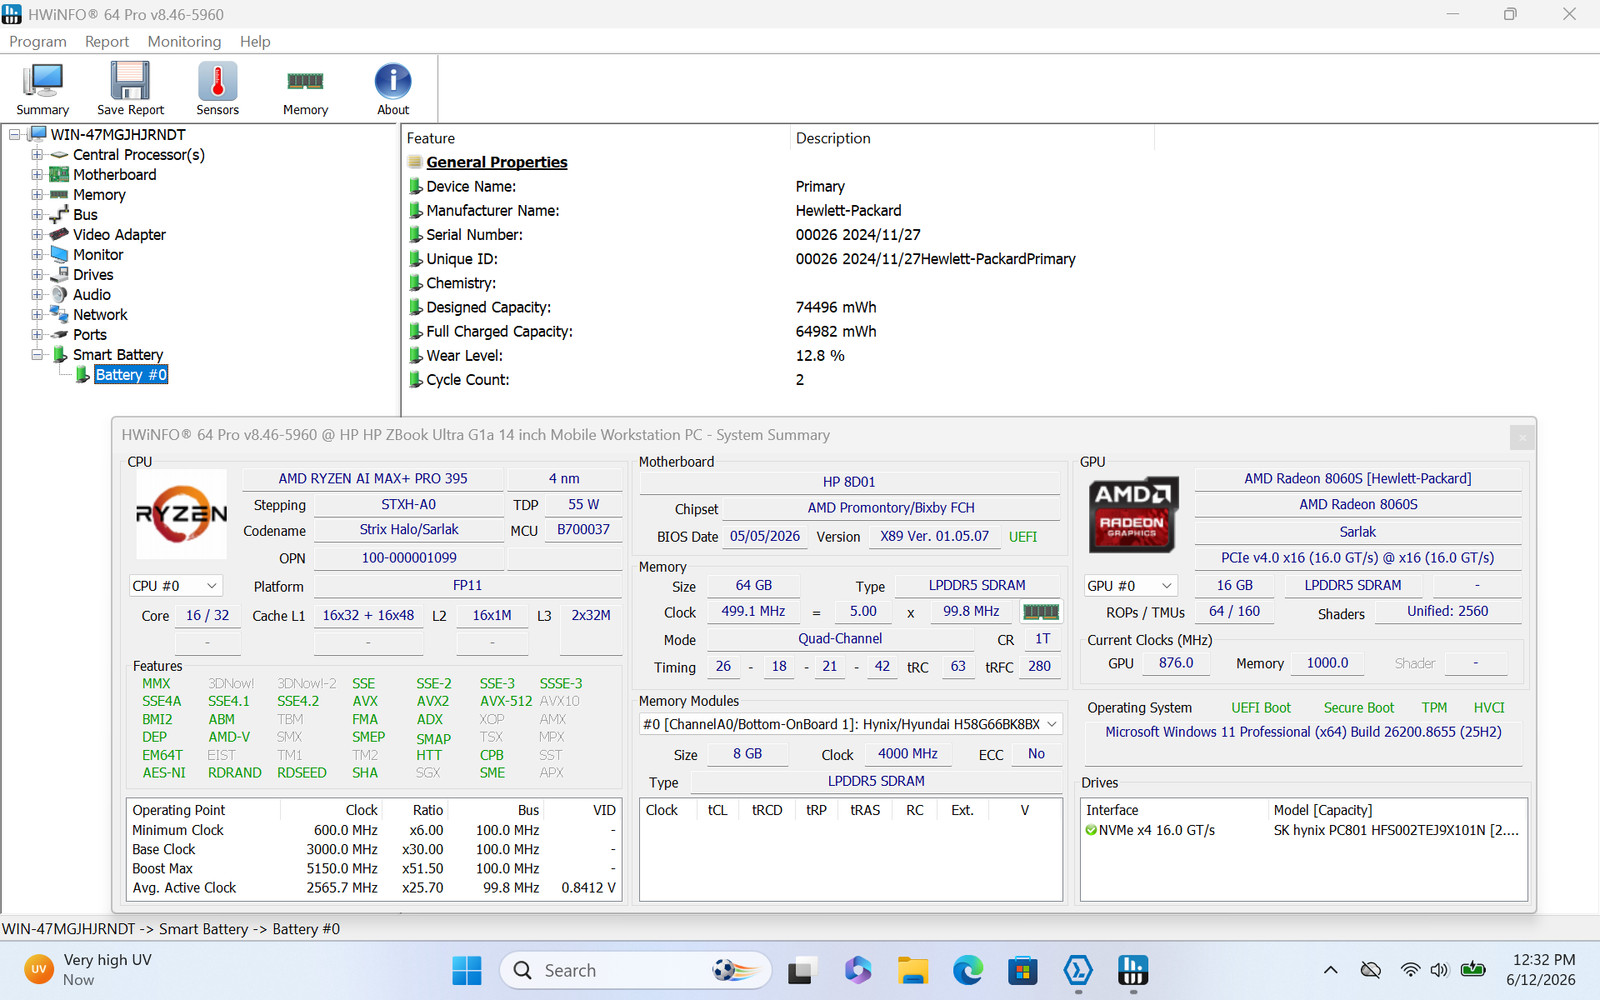Open the Program menu
The image size is (1600, 1000).
click(38, 41)
